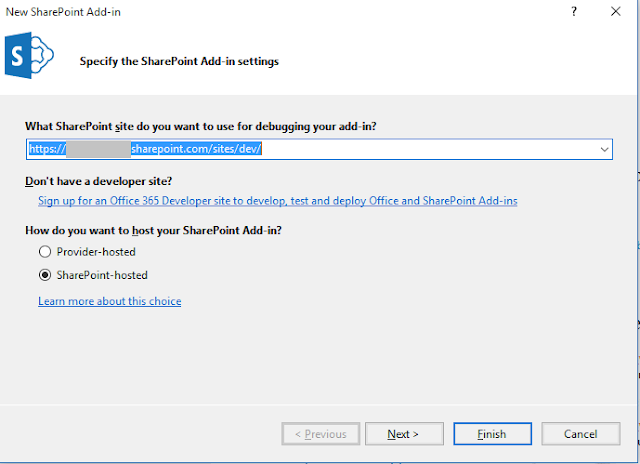The height and width of the screenshot is (464, 640).
Task: Click the 'Don't have a developer site?' label
Action: coord(98,181)
